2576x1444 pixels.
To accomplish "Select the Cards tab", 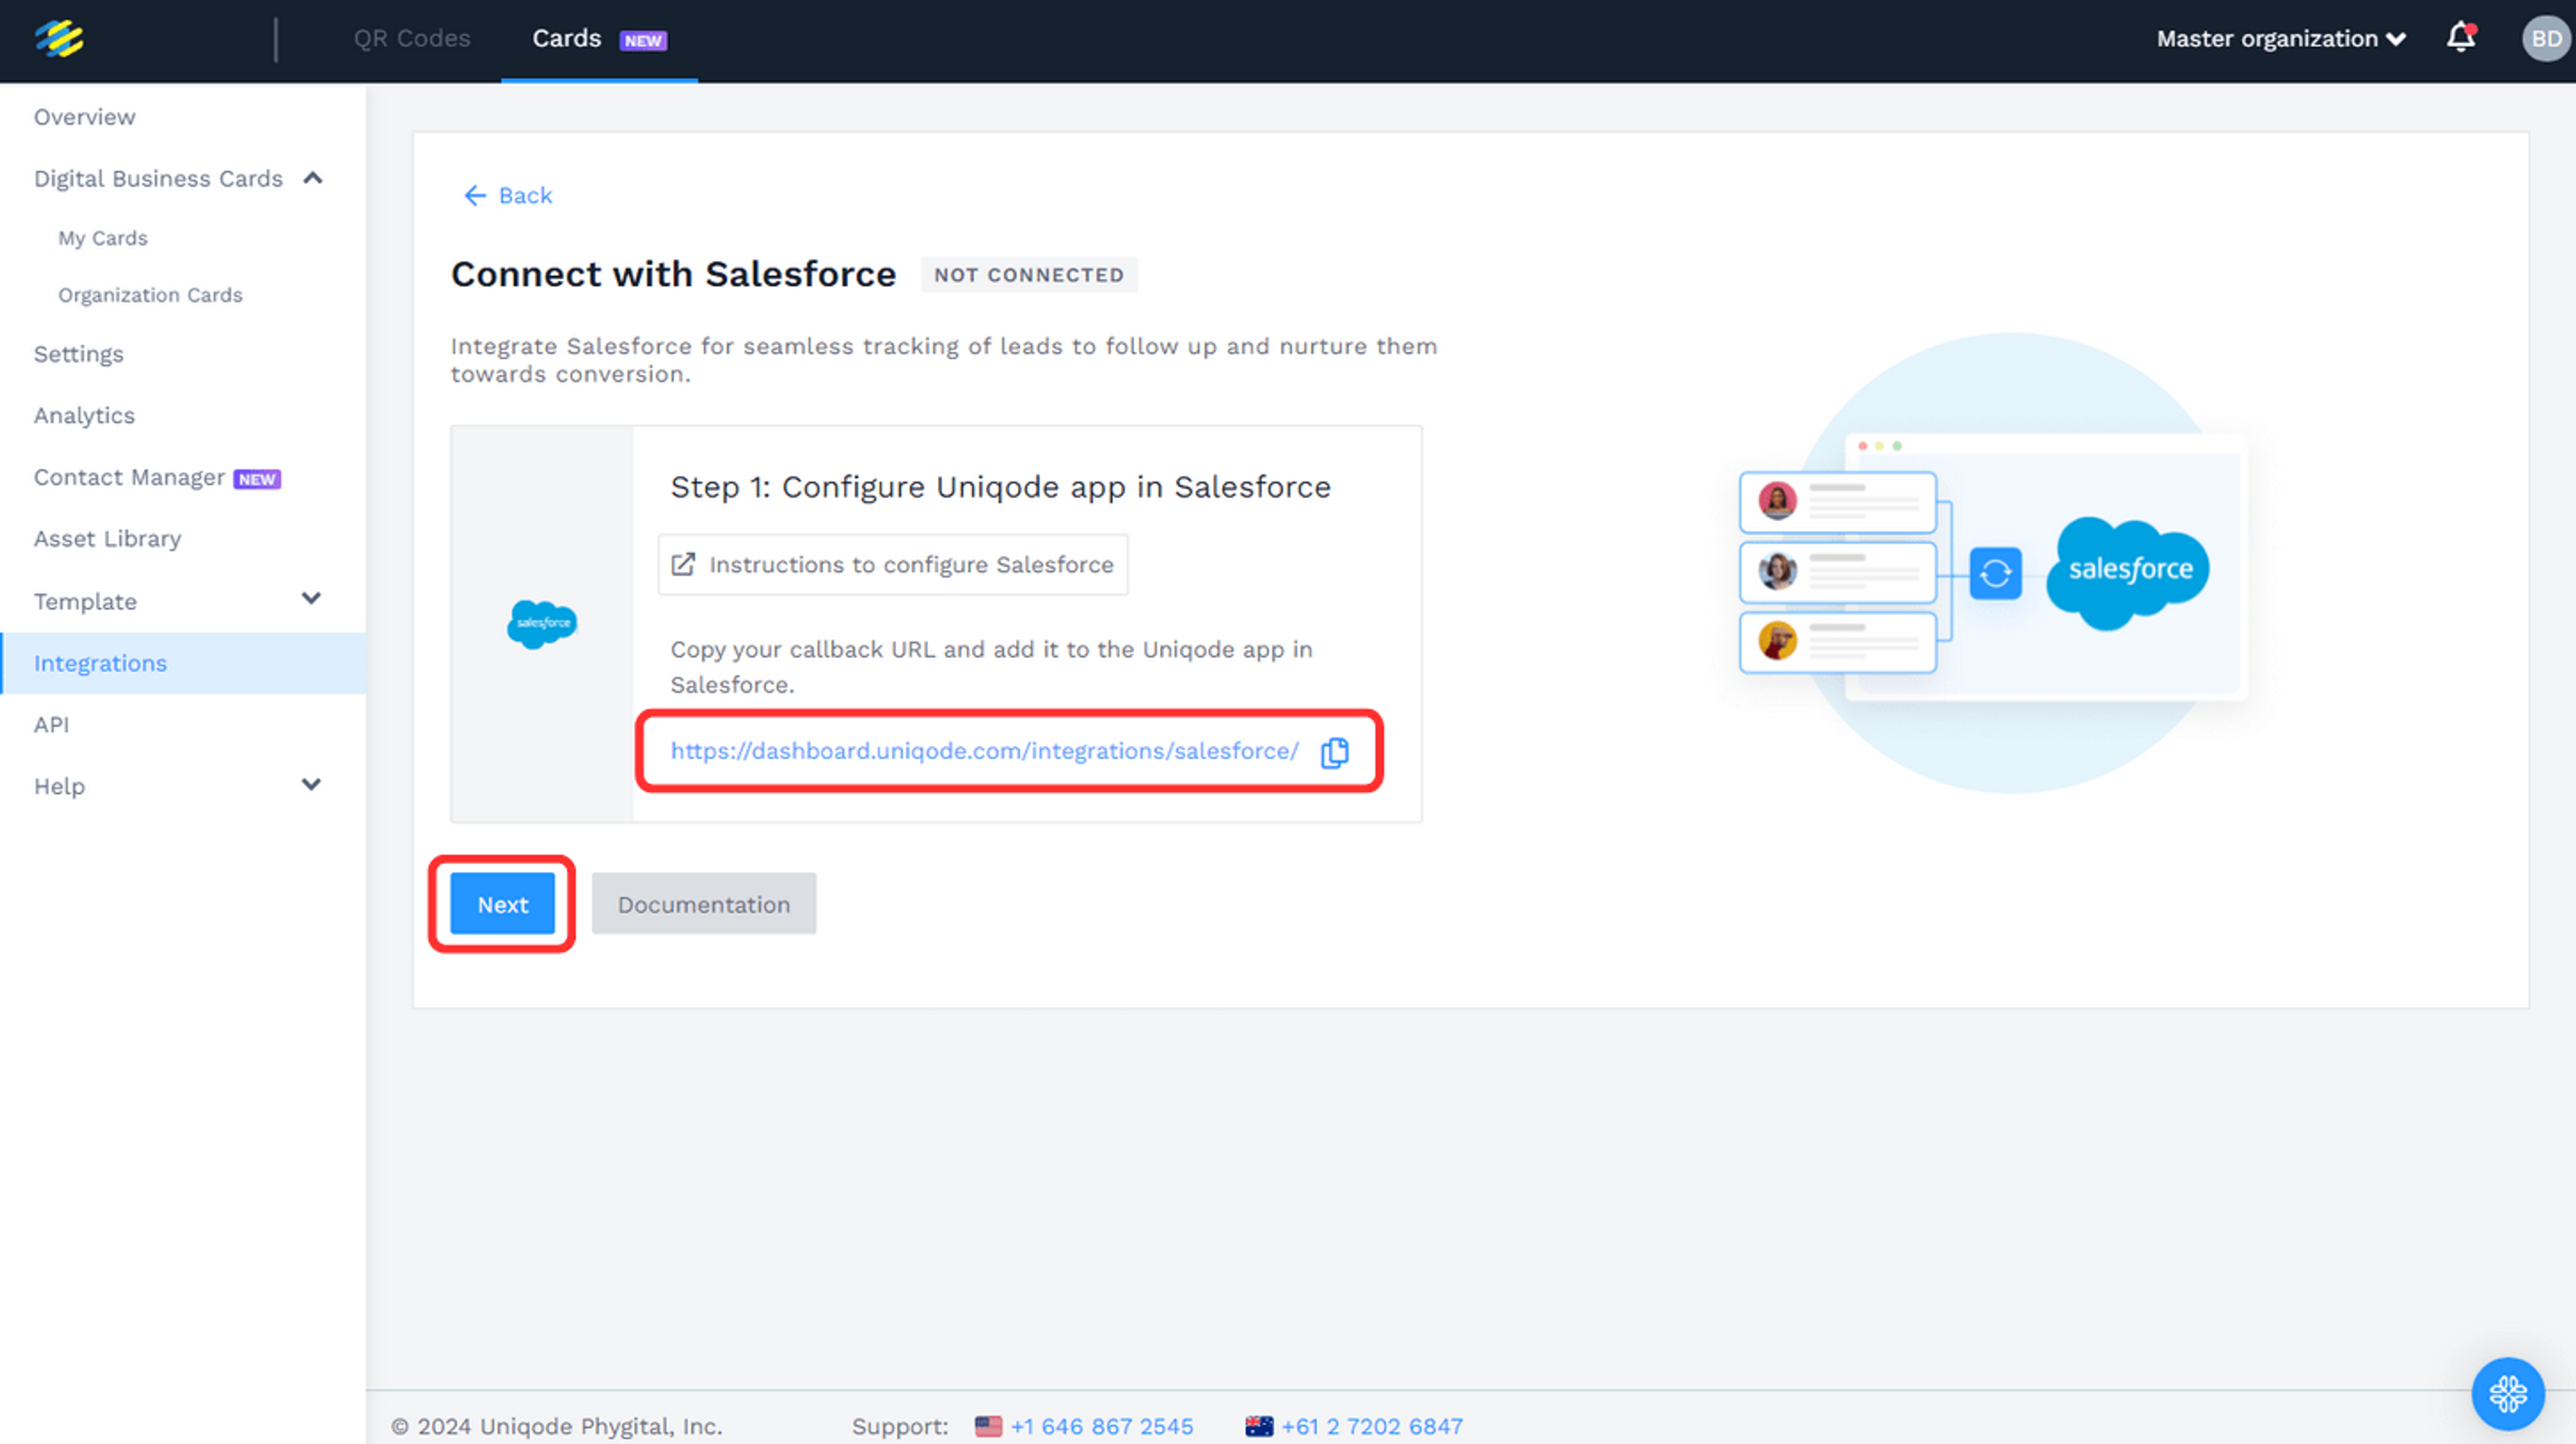I will 599,39.
